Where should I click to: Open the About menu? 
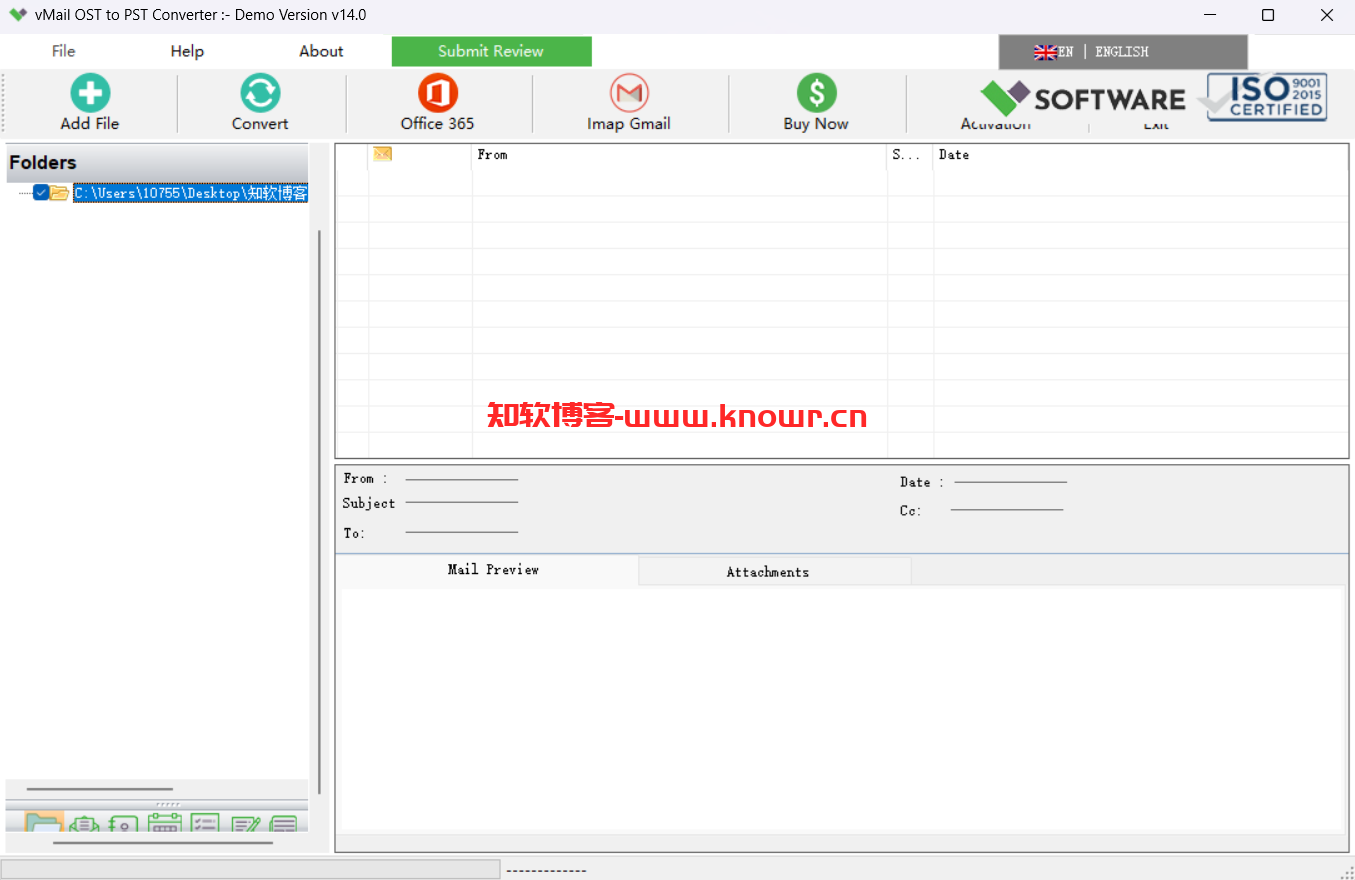pos(321,51)
